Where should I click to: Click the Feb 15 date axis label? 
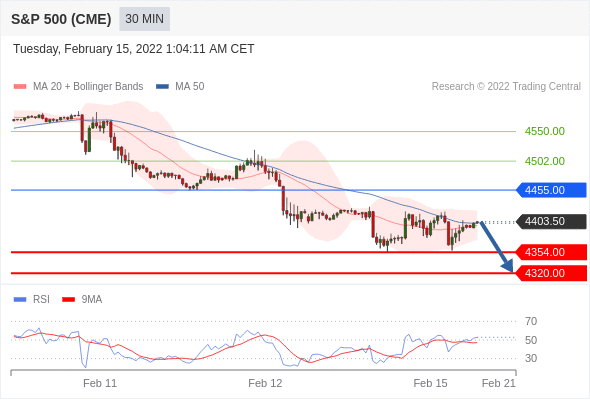(430, 383)
